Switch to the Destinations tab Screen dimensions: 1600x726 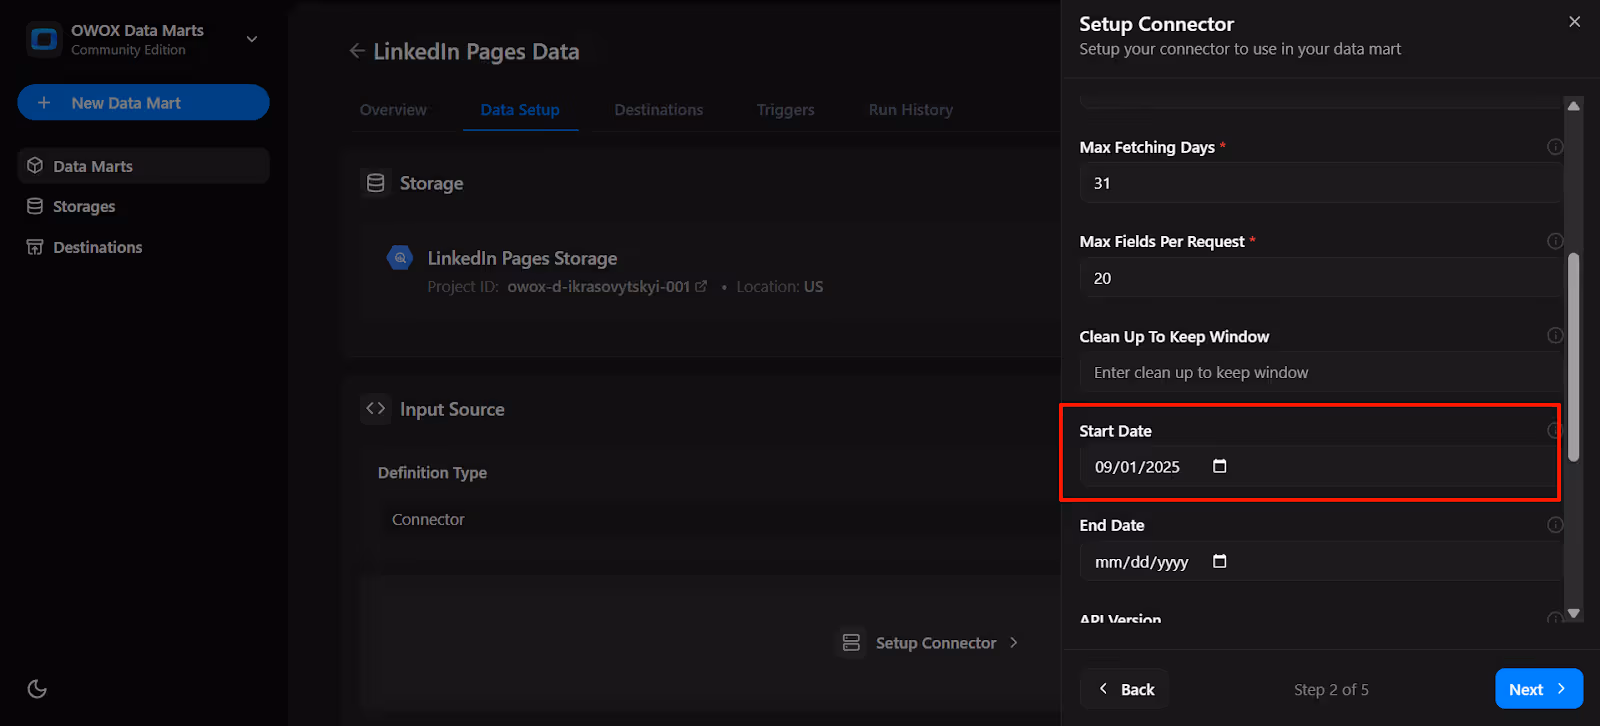pyautogui.click(x=659, y=110)
